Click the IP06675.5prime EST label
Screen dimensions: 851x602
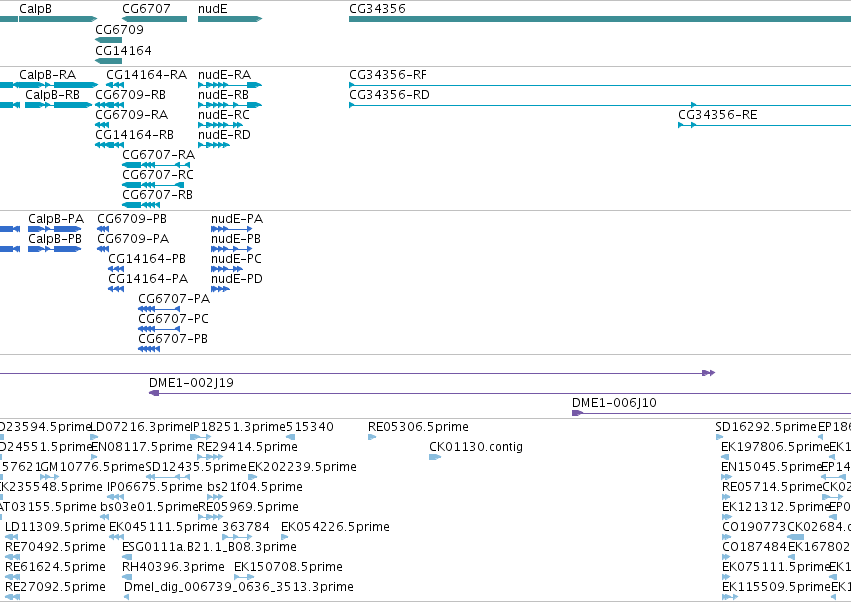tap(155, 487)
